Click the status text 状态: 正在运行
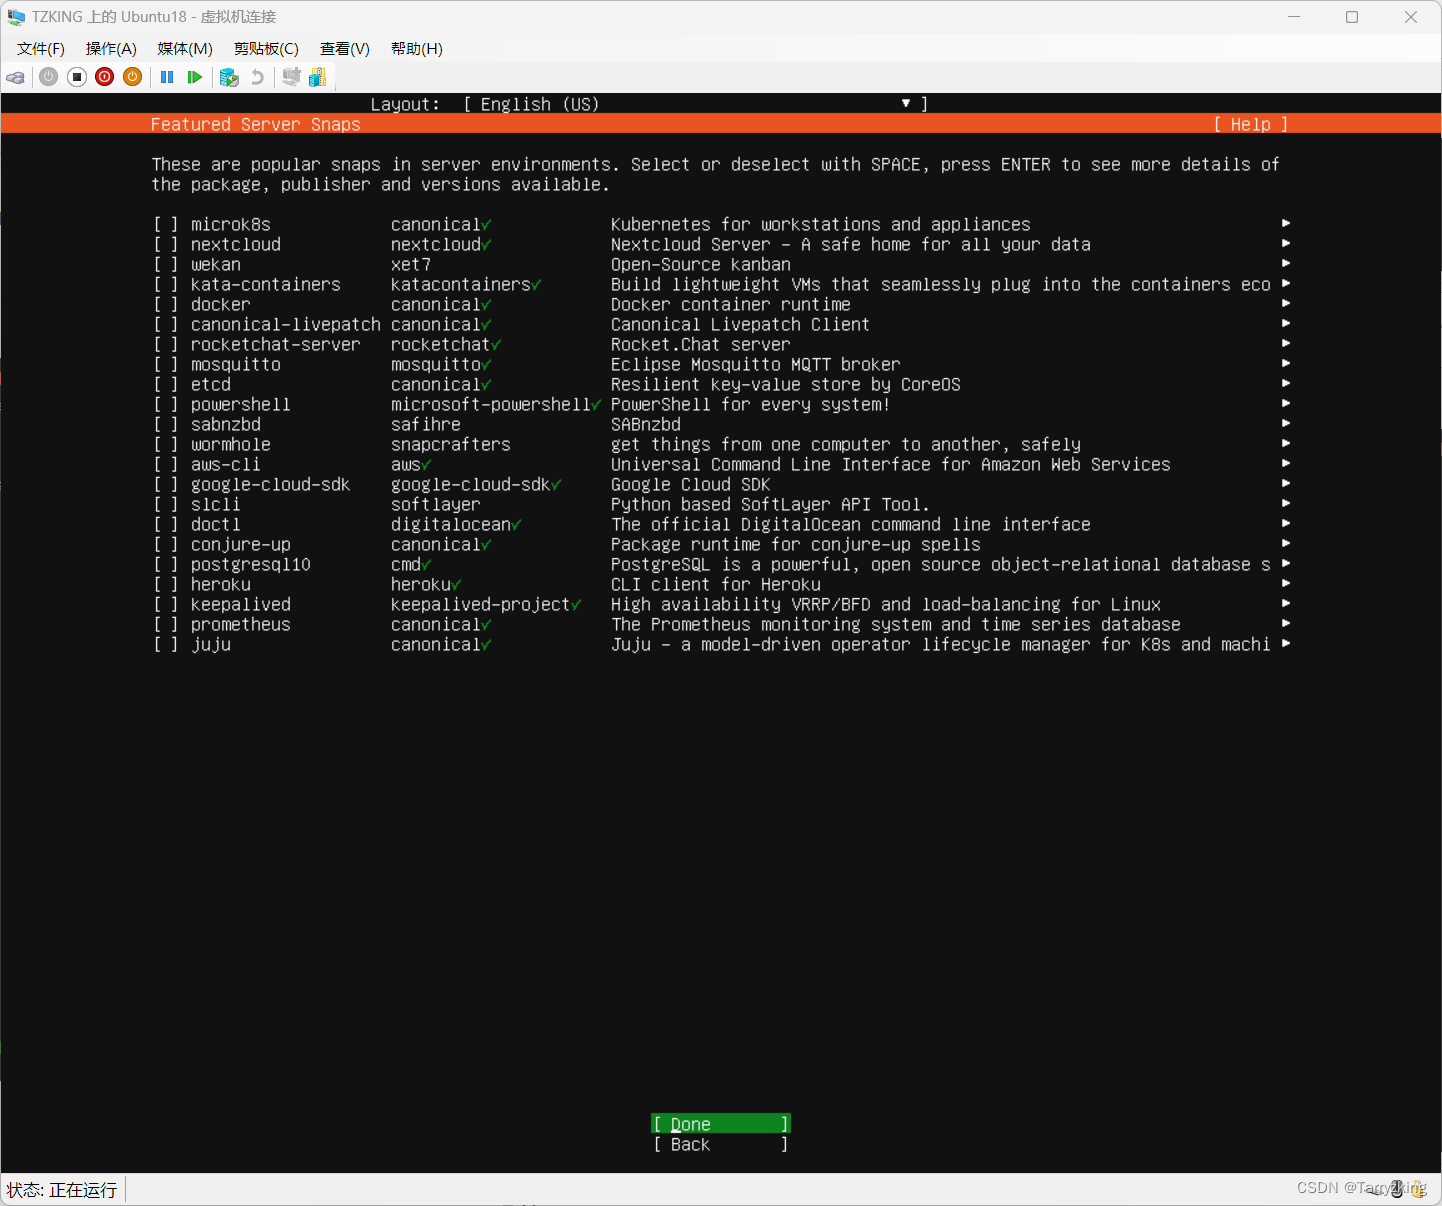1442x1206 pixels. [62, 1190]
